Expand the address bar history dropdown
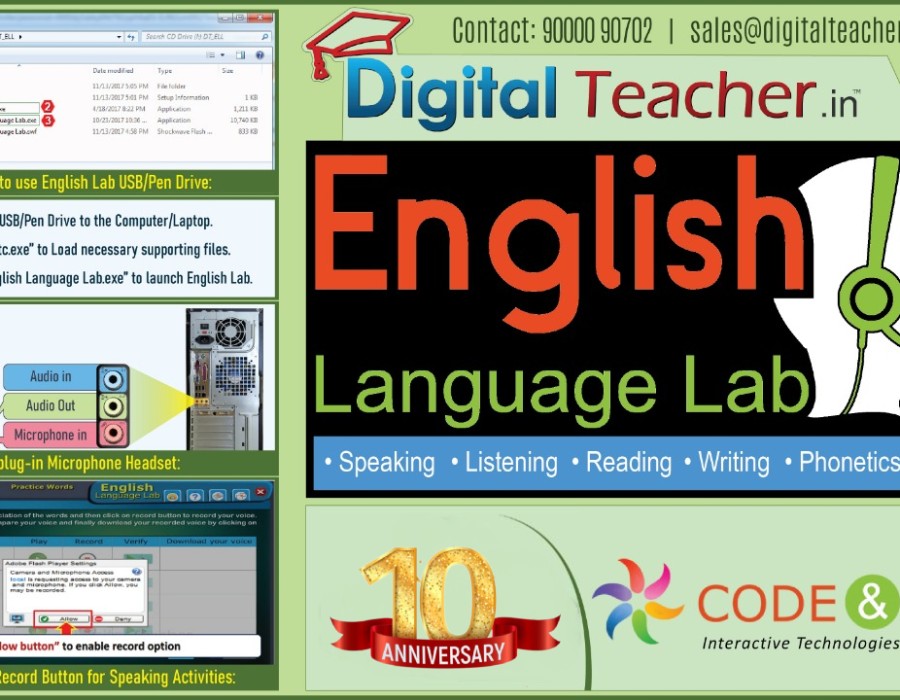The width and height of the screenshot is (900, 700). (121, 36)
